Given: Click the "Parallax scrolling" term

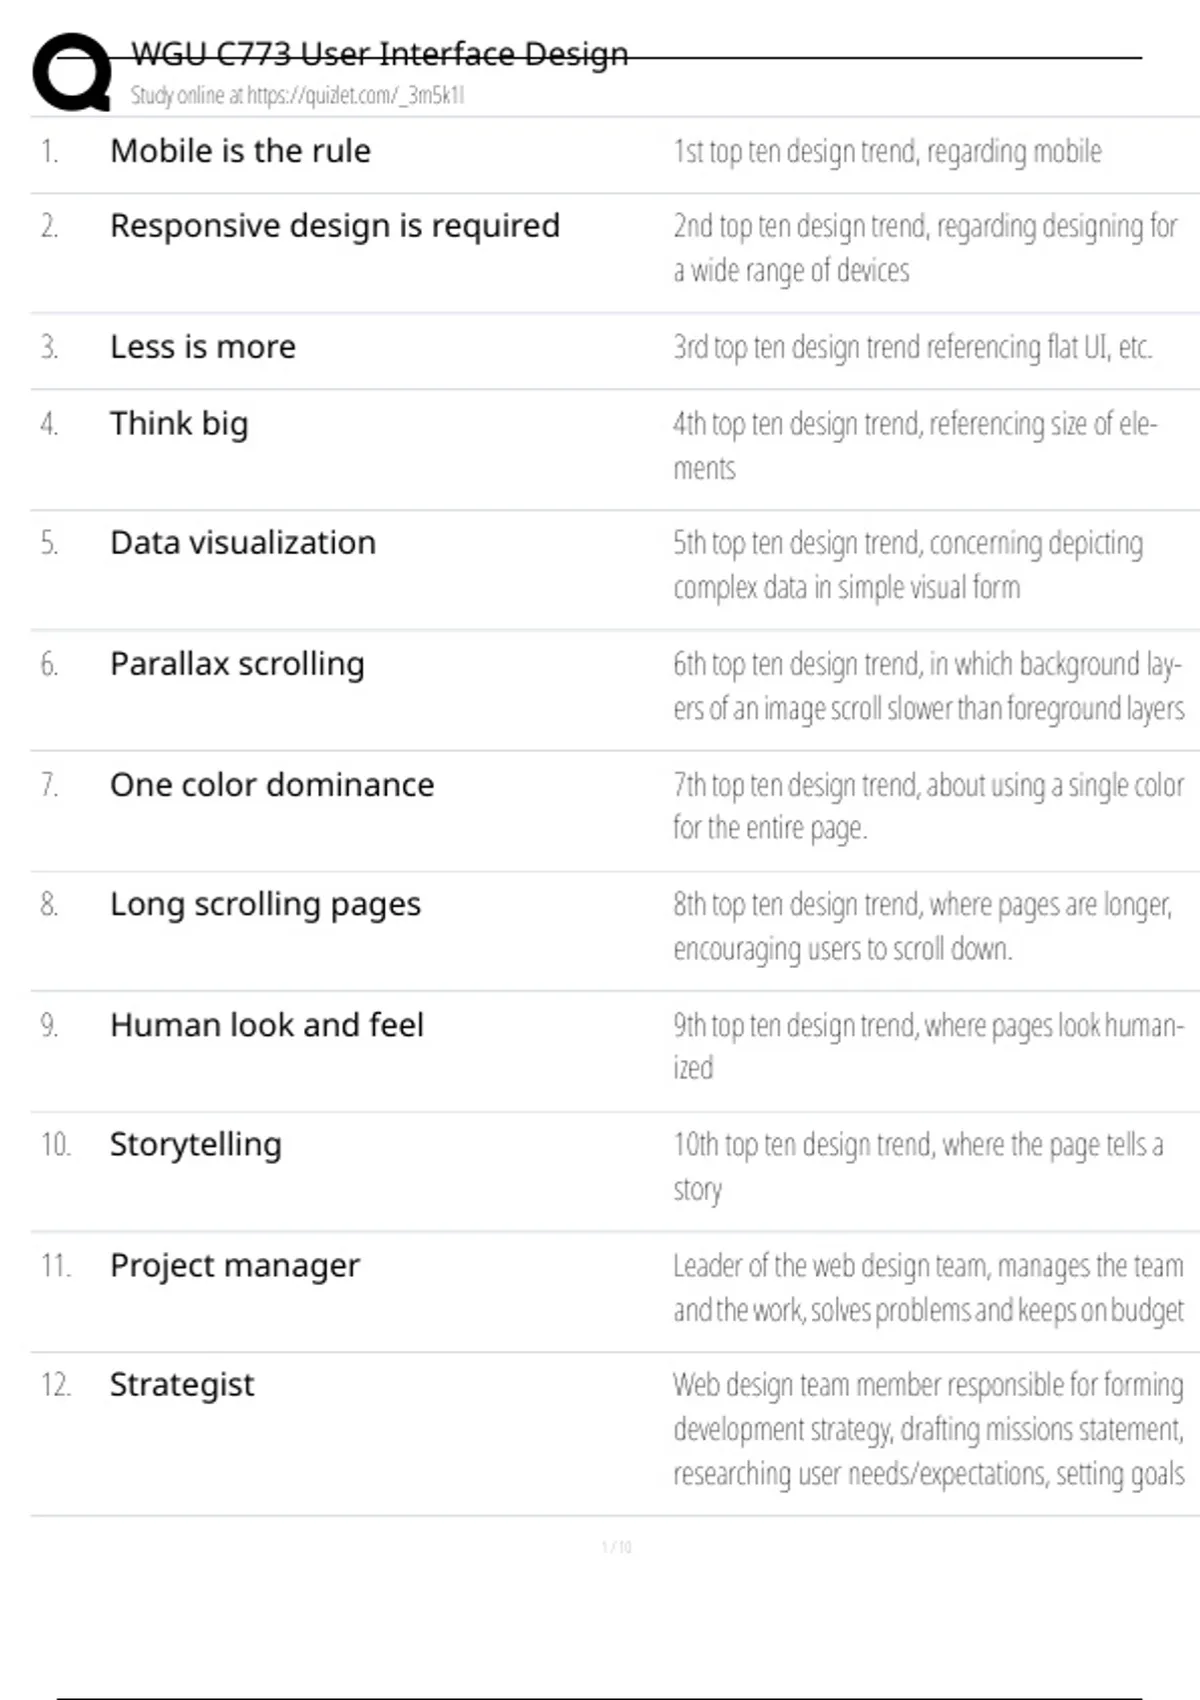Looking at the screenshot, I should pyautogui.click(x=237, y=664).
